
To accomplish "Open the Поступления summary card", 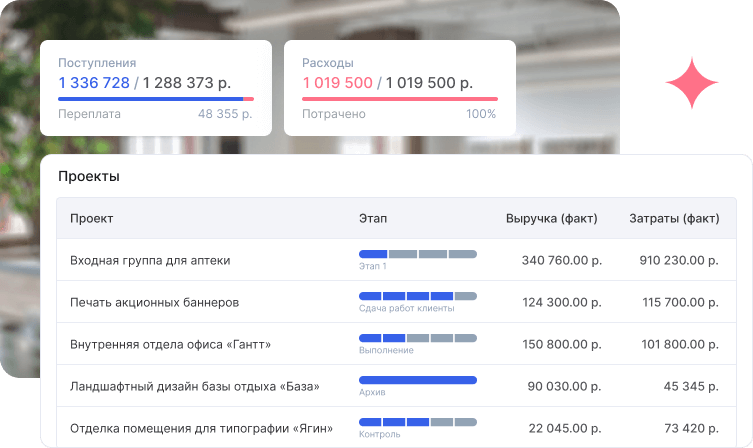I will (155, 88).
